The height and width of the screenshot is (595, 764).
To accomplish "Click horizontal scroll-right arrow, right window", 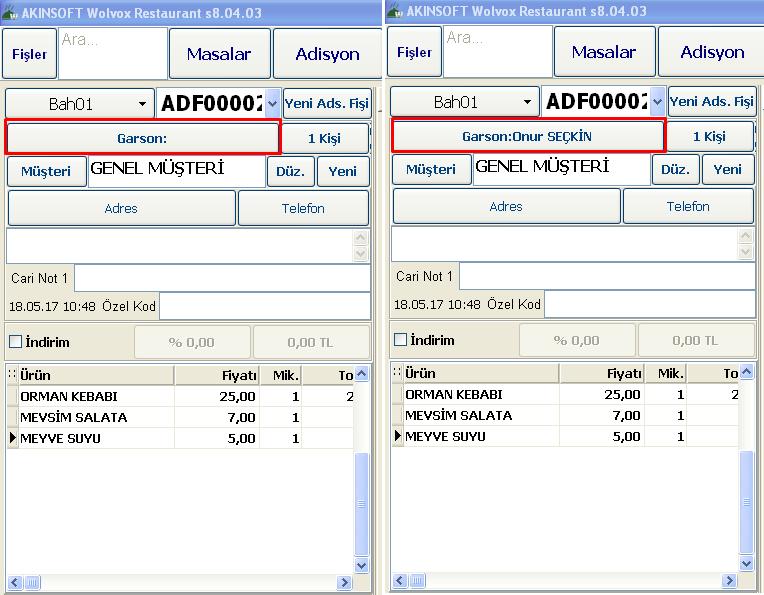I will pos(729,580).
